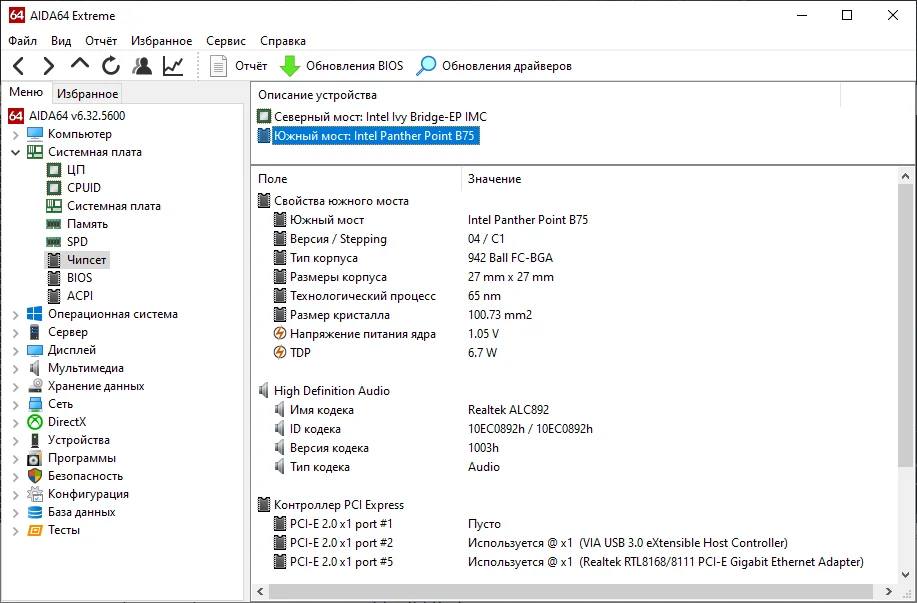Select the Системная плата child item icon
The height and width of the screenshot is (603, 917).
click(54, 206)
